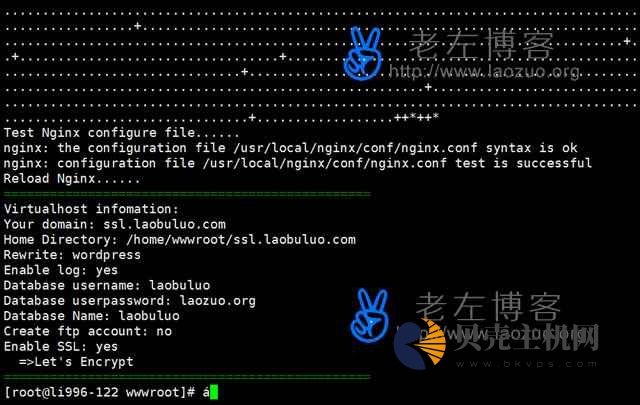The height and width of the screenshot is (405, 640).
Task: Click the domain ssl.laobuluo.com text
Action: (x=164, y=224)
